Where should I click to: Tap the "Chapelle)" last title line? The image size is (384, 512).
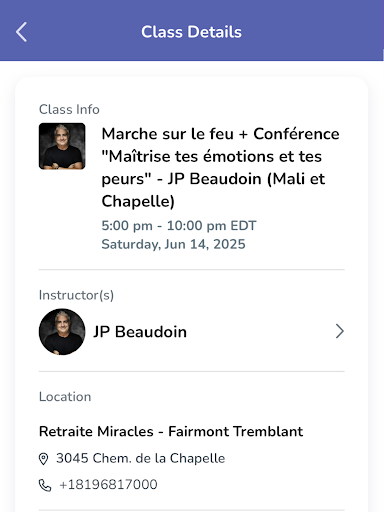point(138,201)
